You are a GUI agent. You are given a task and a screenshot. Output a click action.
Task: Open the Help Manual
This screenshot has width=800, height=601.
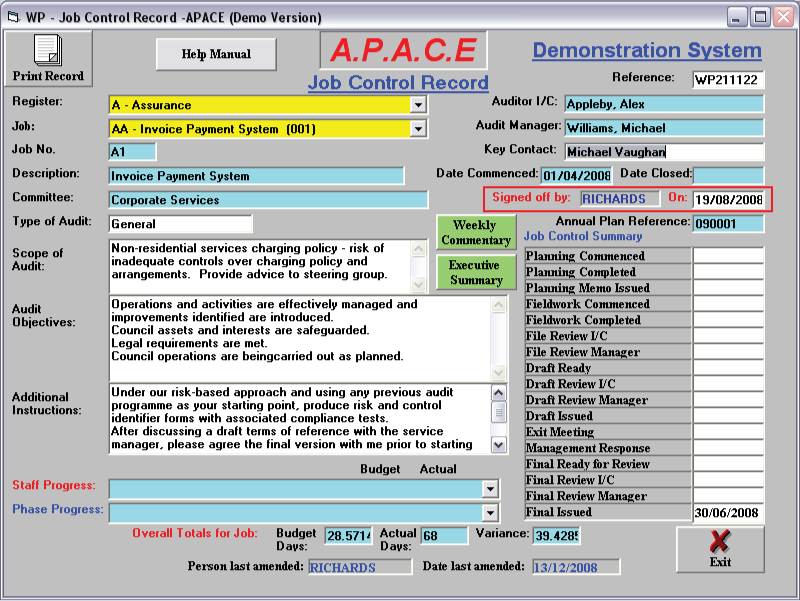tap(215, 54)
